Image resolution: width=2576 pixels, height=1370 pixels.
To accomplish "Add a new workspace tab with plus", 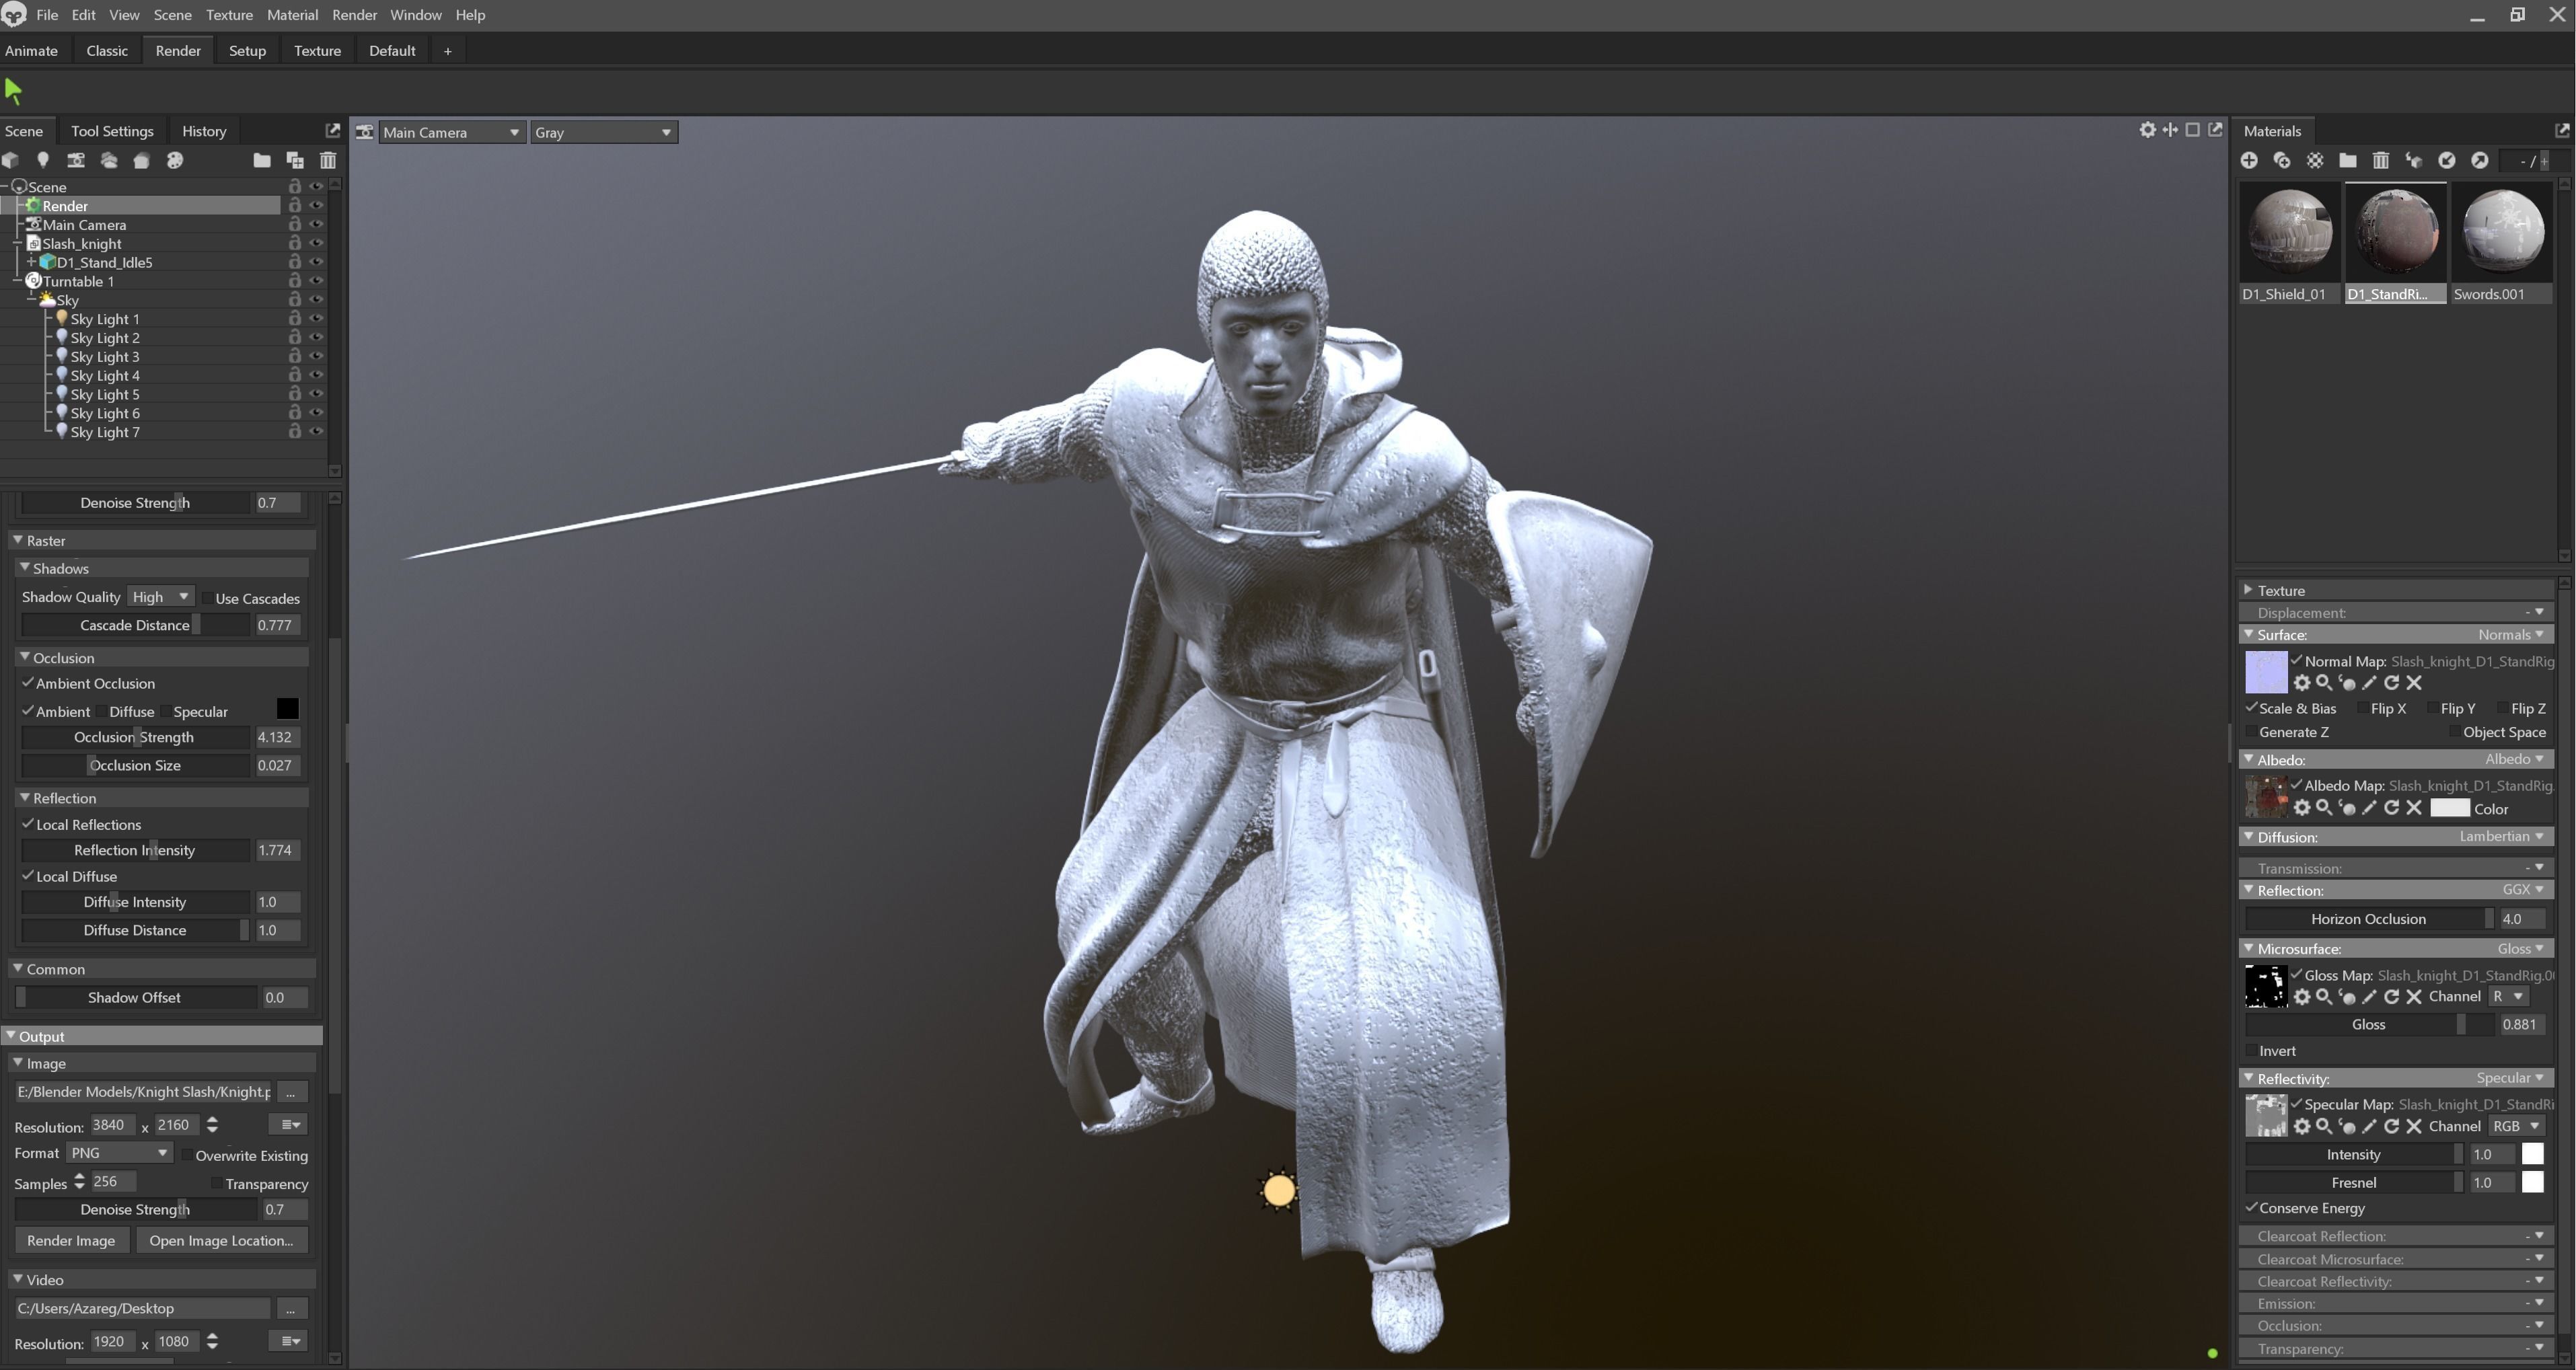I will coord(447,51).
